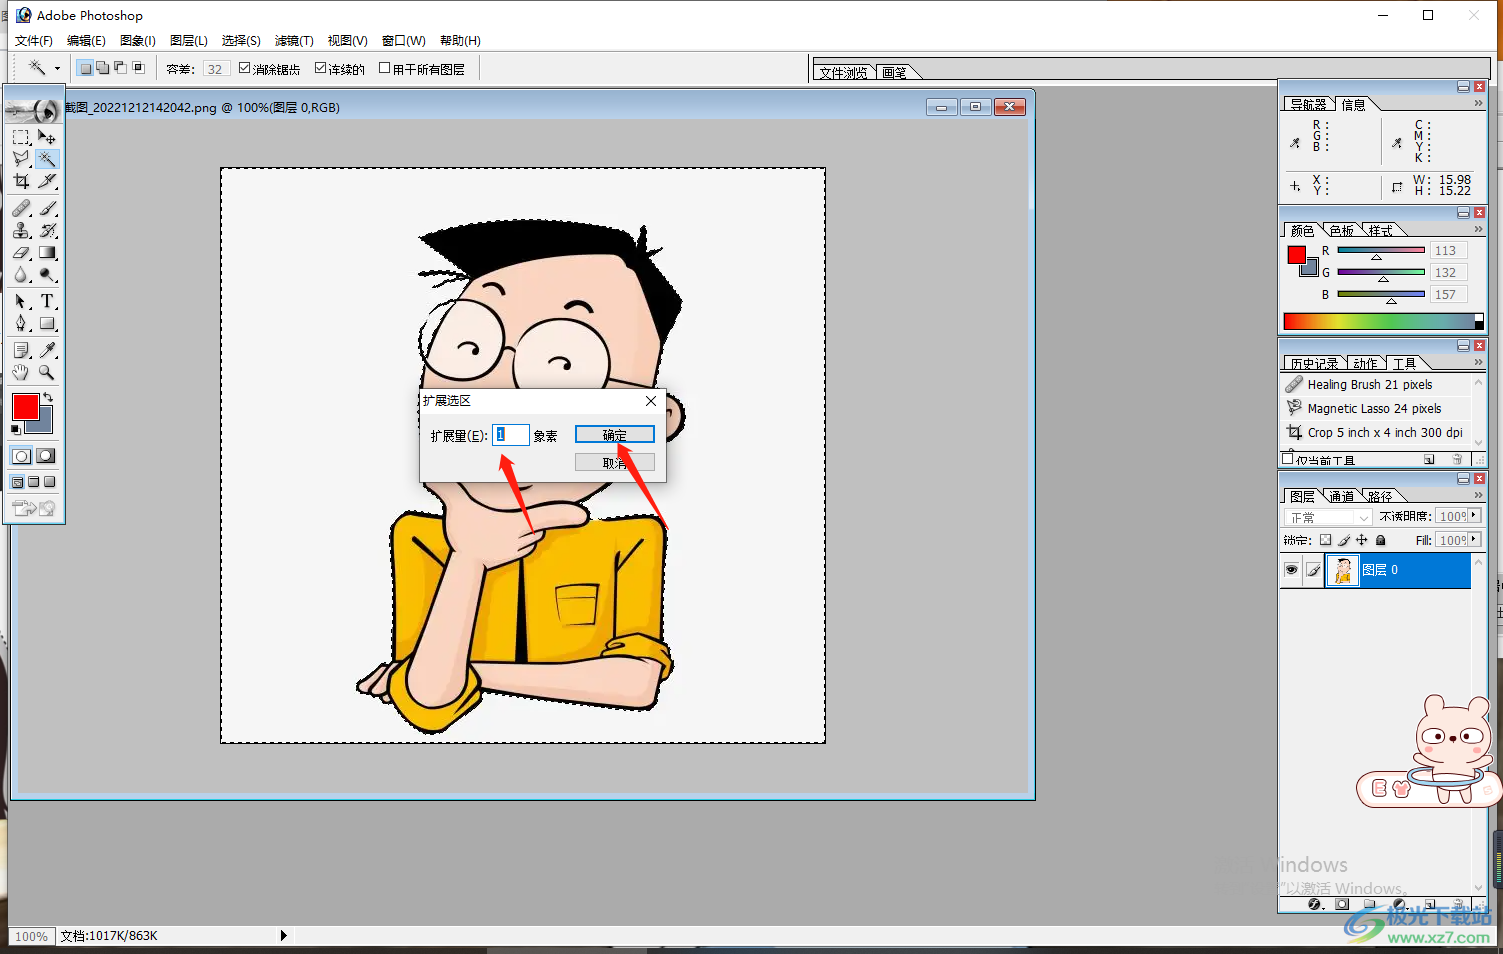Select the Eraser tool
This screenshot has height=954, width=1503.
coord(21,252)
